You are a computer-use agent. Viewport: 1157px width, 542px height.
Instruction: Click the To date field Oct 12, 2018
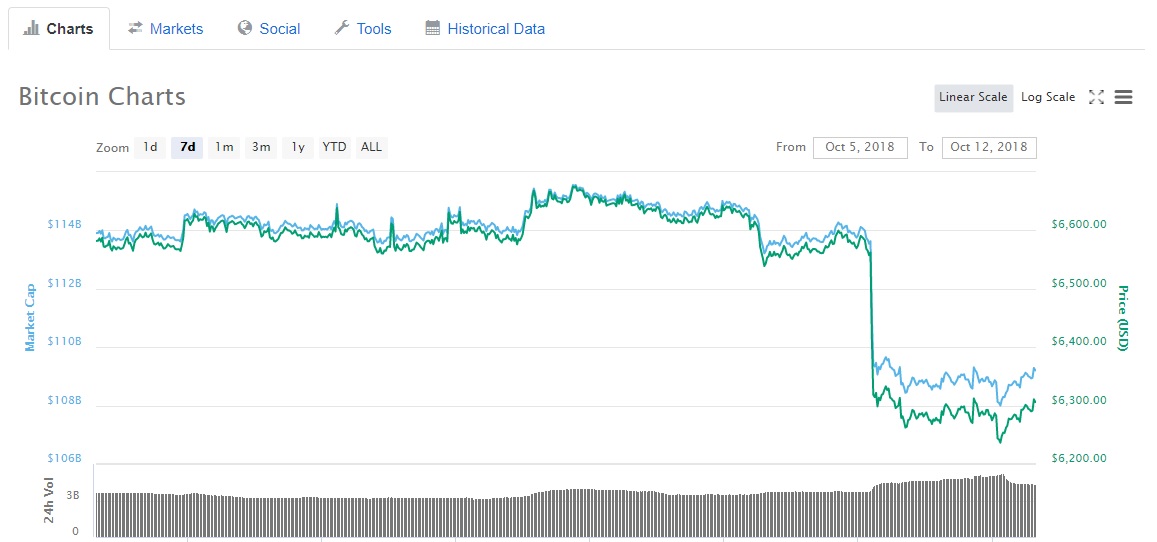pos(989,147)
